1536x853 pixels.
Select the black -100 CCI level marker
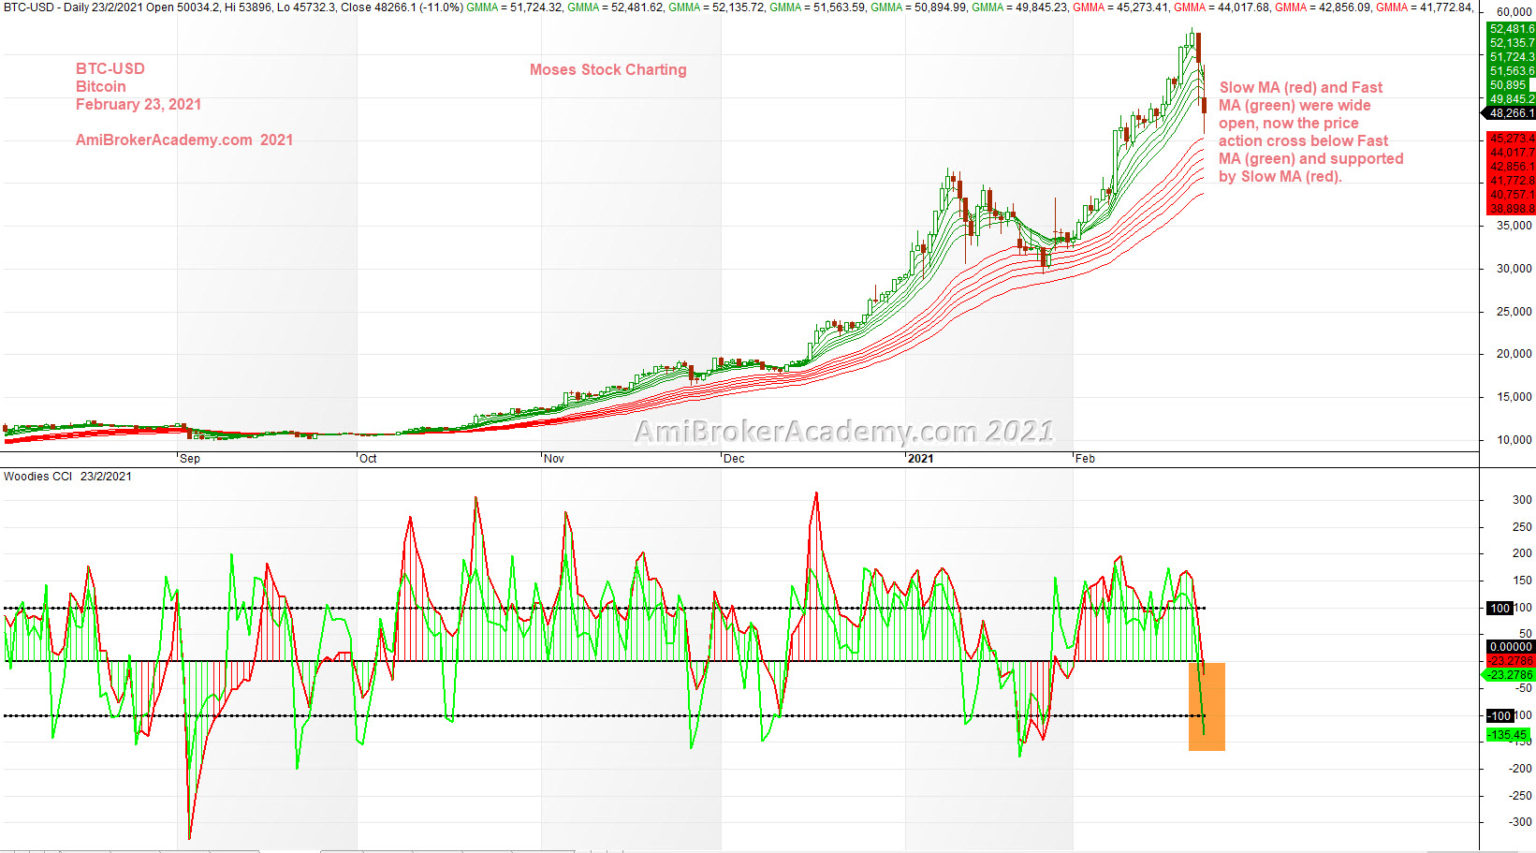[1499, 715]
